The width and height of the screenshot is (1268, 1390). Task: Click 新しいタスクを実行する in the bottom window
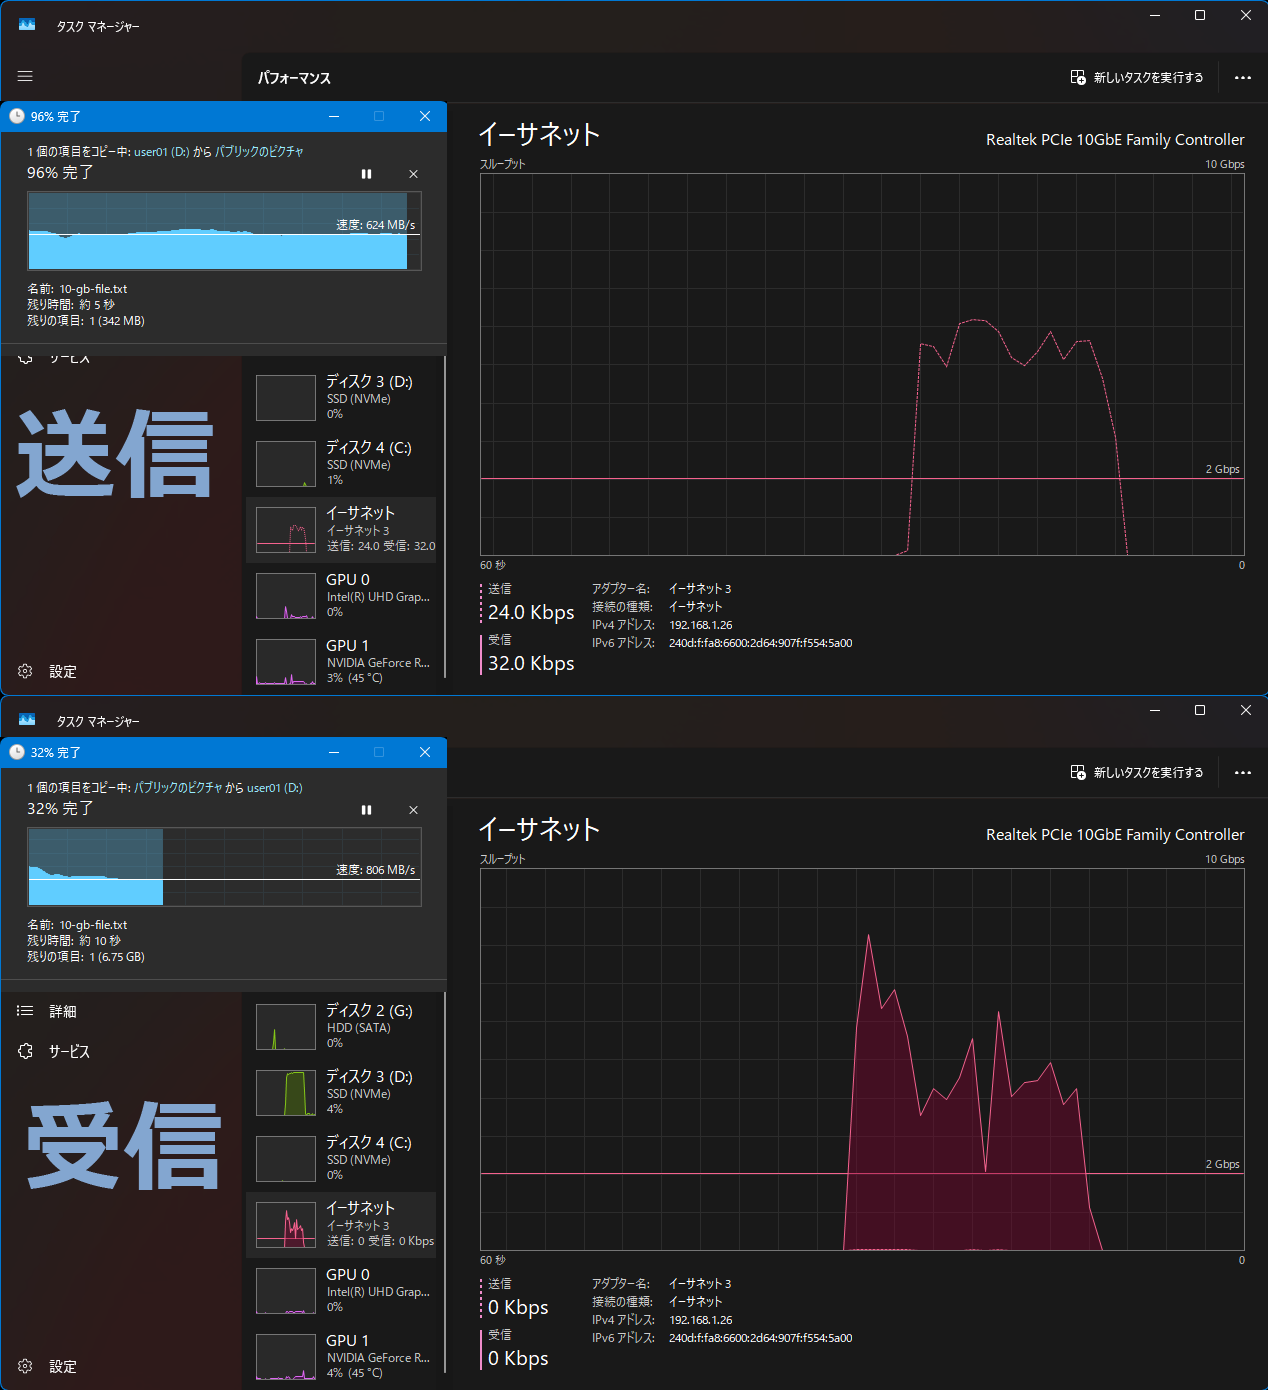[1137, 773]
